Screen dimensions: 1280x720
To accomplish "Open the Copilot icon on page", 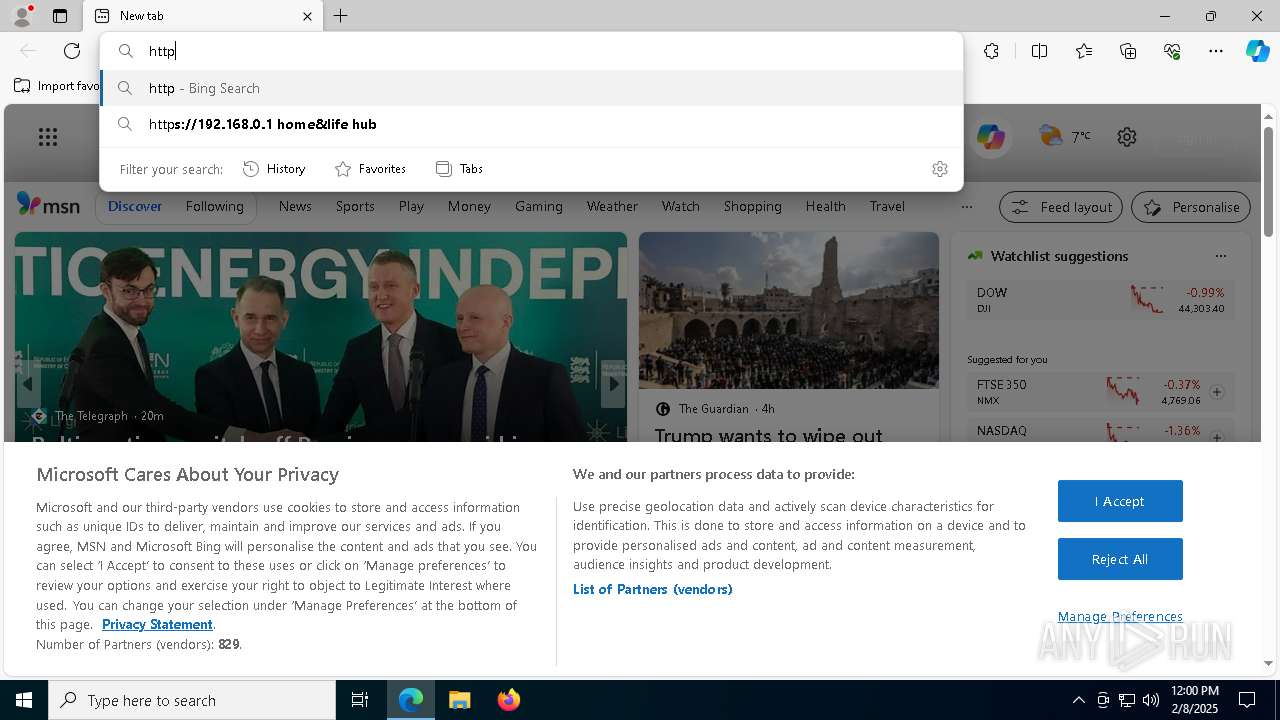I will [x=991, y=137].
